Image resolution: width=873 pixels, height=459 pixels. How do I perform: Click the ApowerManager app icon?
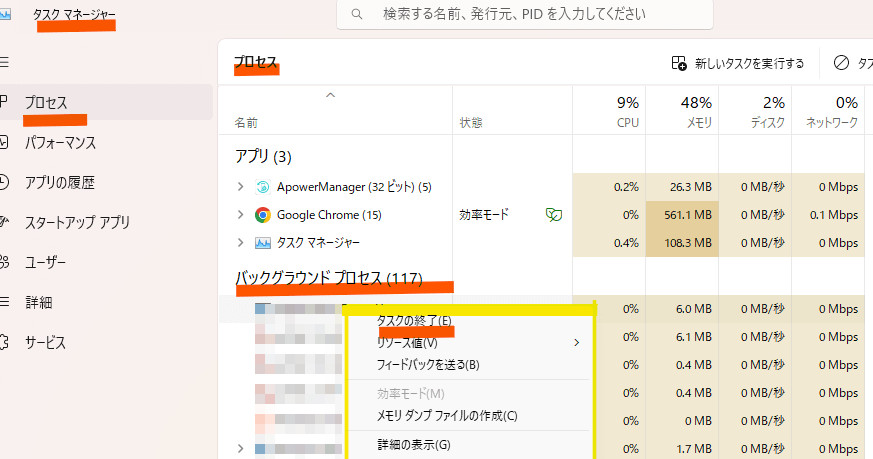pos(263,187)
